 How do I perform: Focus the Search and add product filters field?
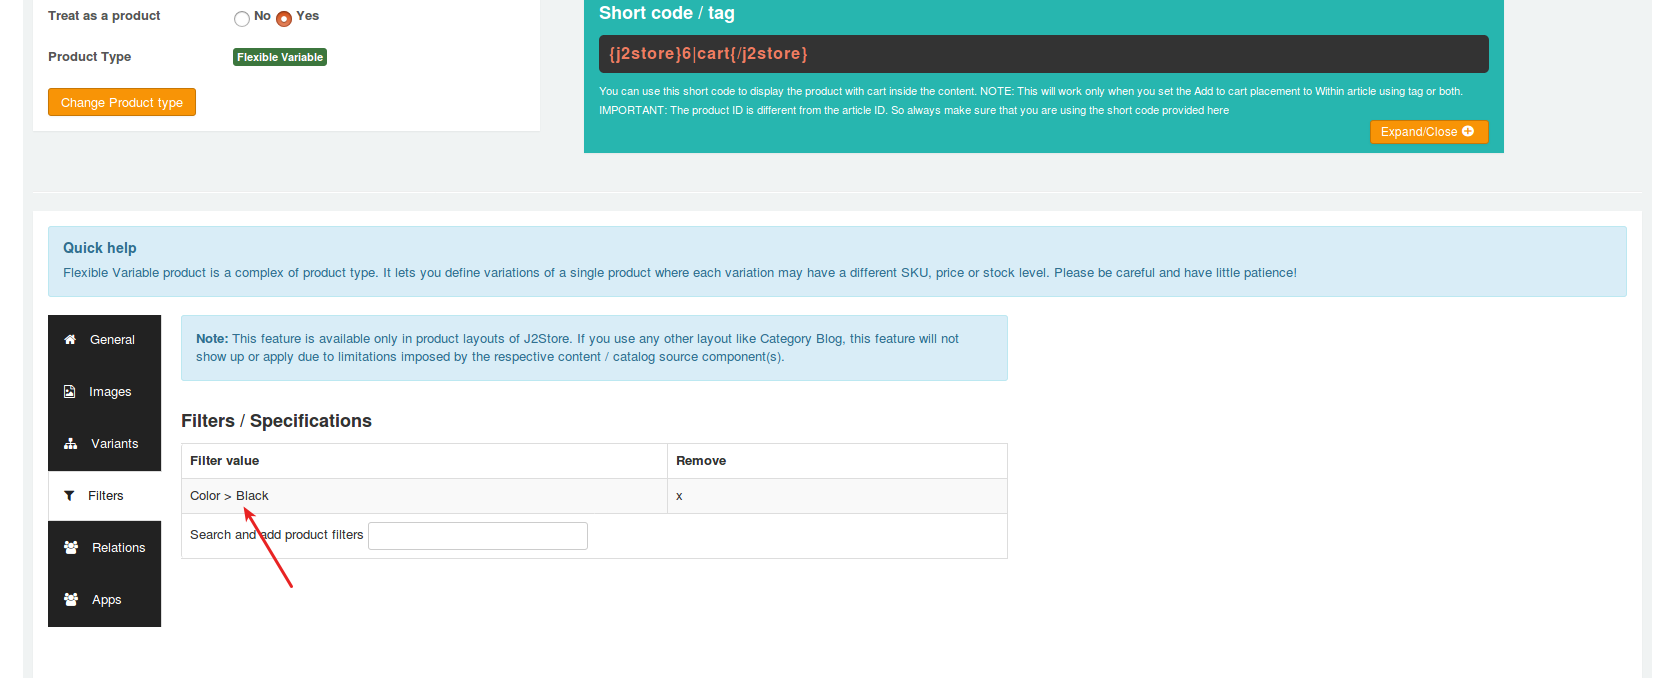coord(477,536)
